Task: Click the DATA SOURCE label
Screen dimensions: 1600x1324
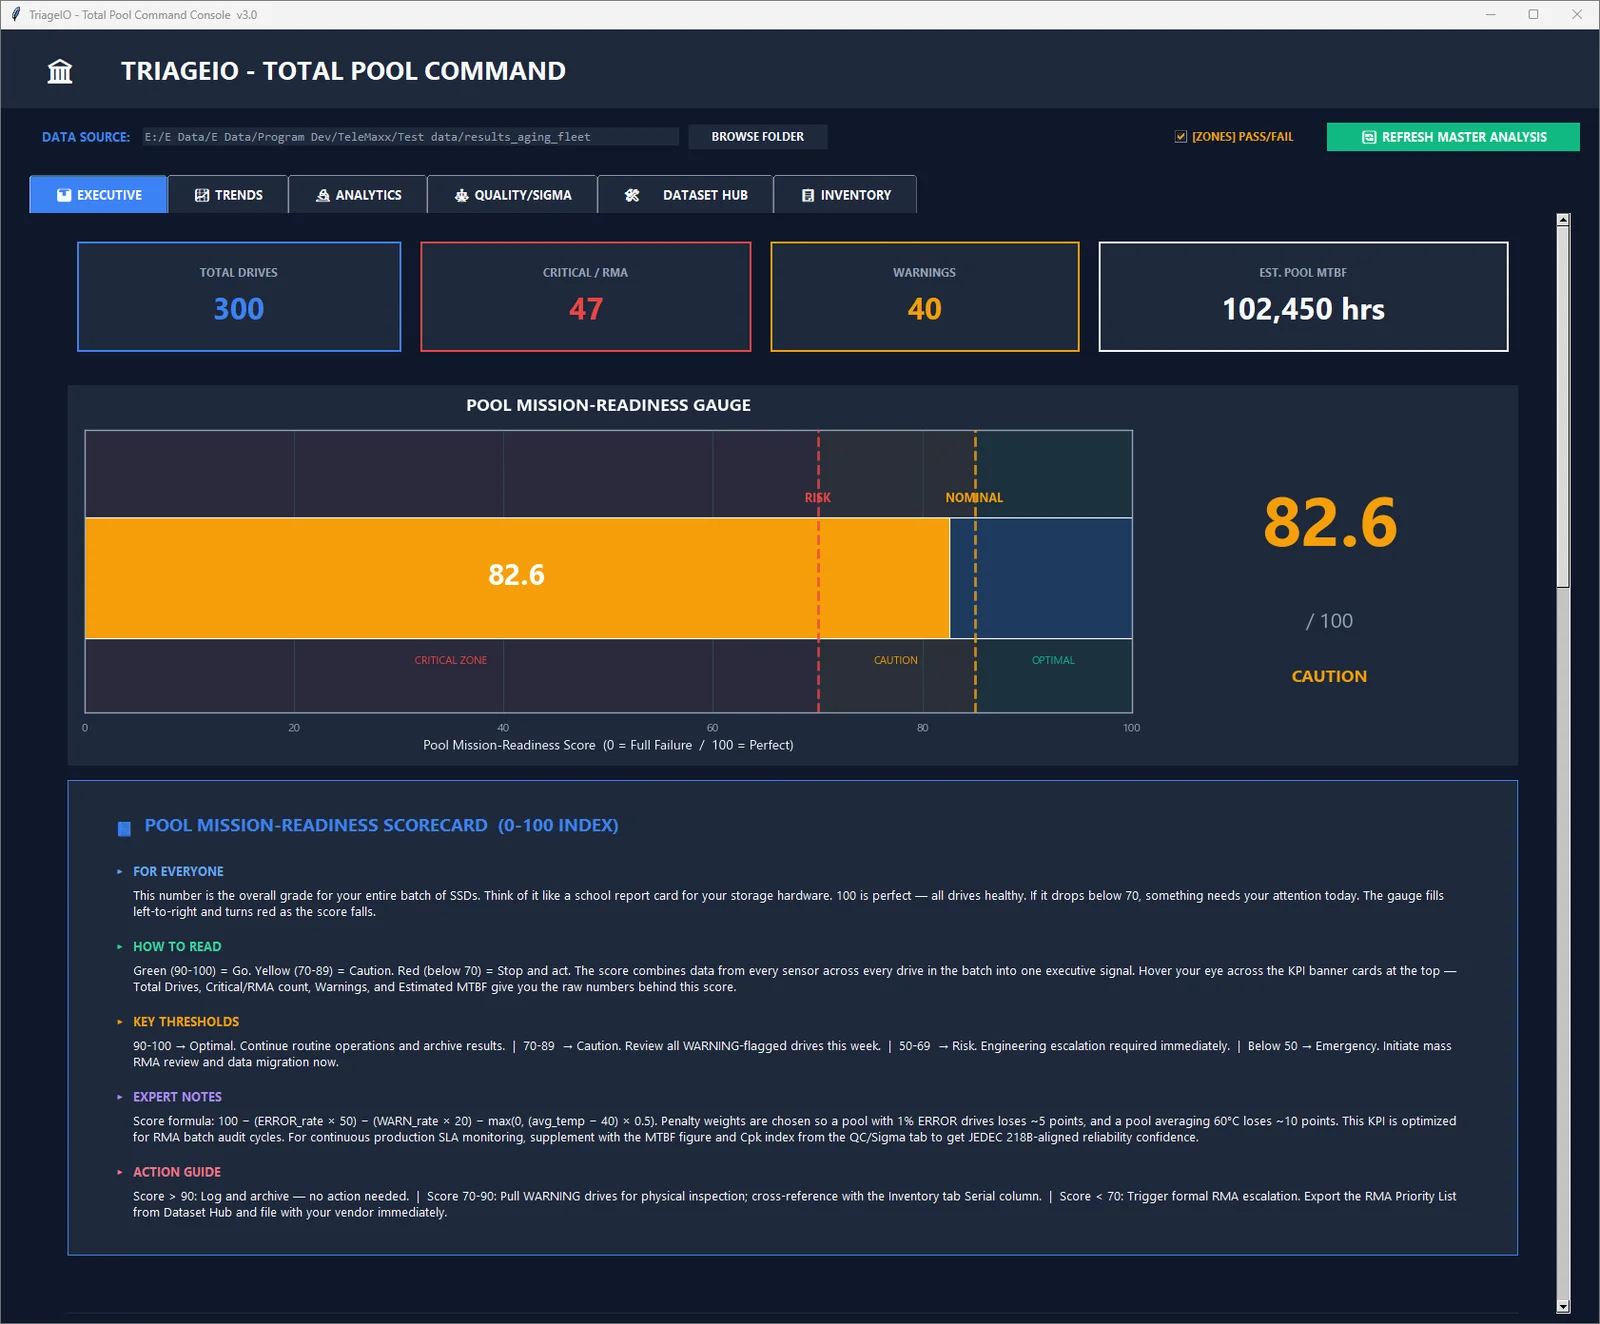Action: coord(86,137)
